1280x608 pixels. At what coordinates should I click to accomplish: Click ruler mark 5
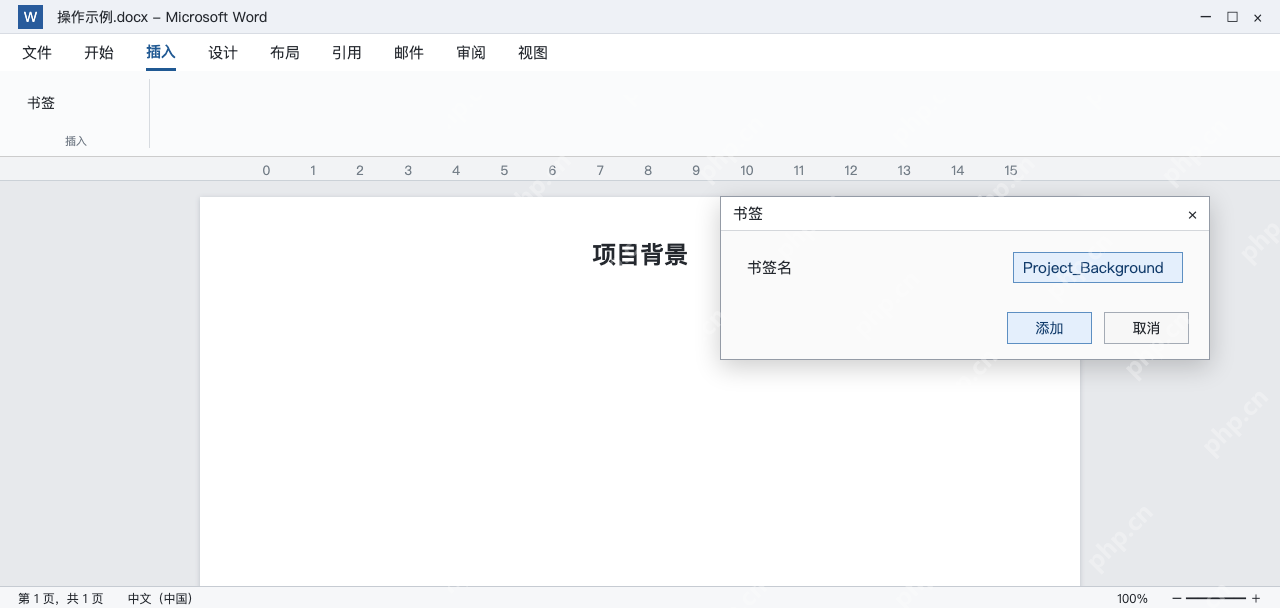(504, 170)
